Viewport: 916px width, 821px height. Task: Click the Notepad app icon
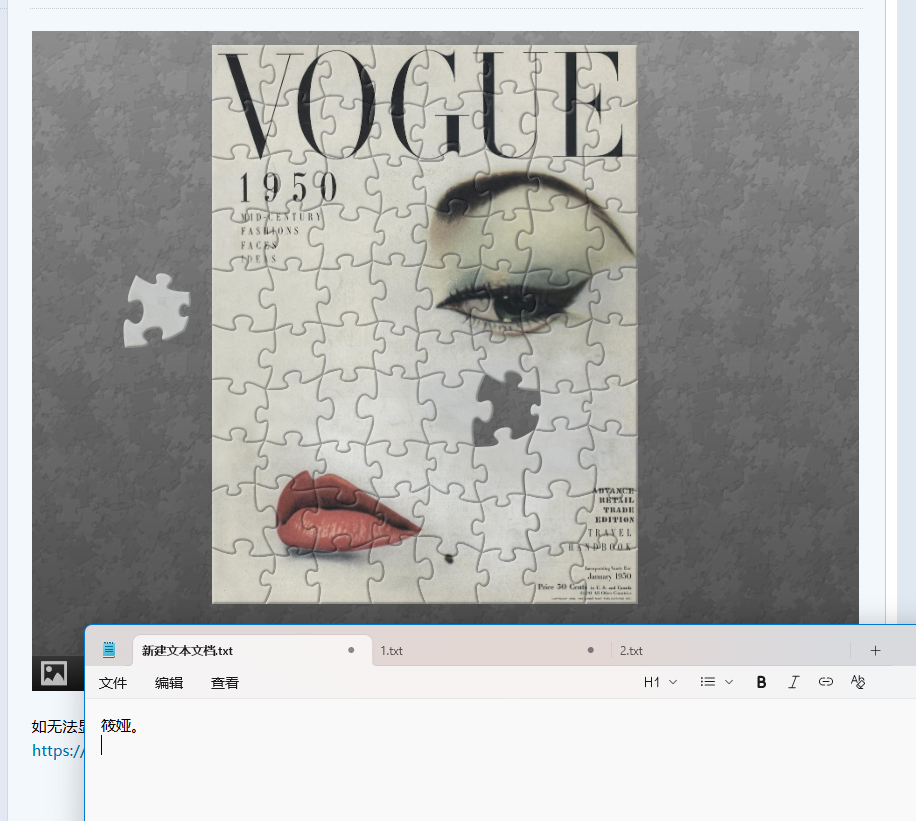(109, 650)
